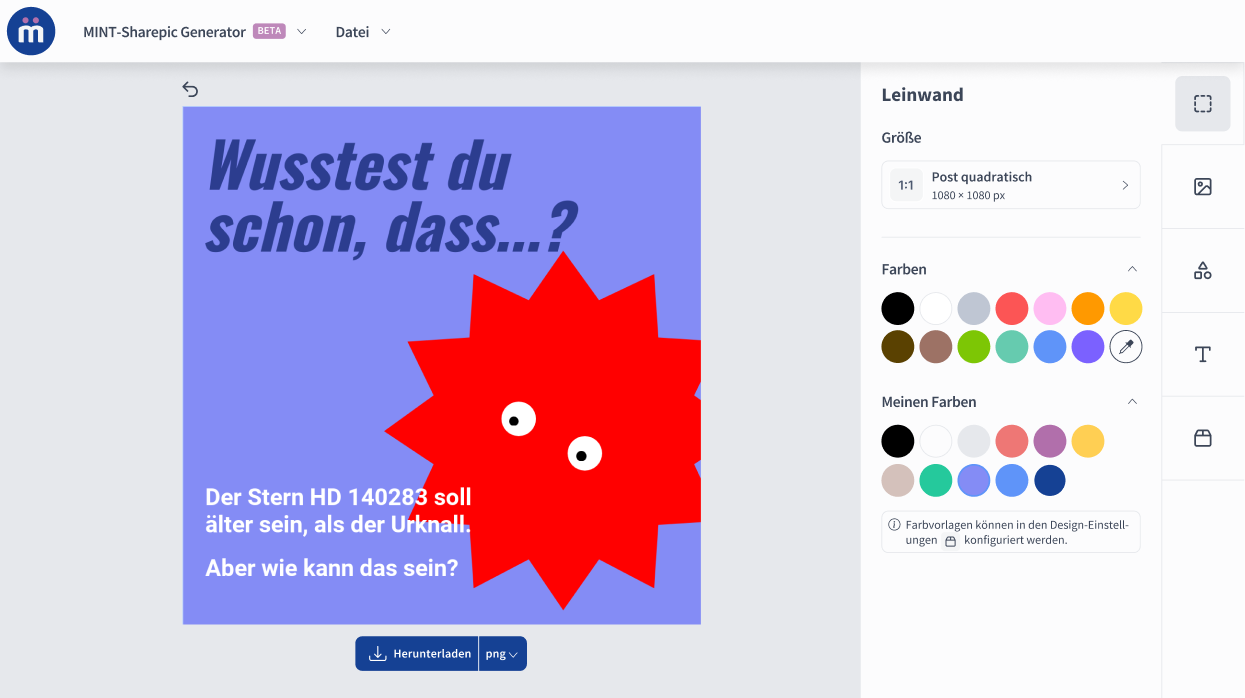The height and width of the screenshot is (698, 1245).
Task: Click the BETA badge
Action: (269, 31)
